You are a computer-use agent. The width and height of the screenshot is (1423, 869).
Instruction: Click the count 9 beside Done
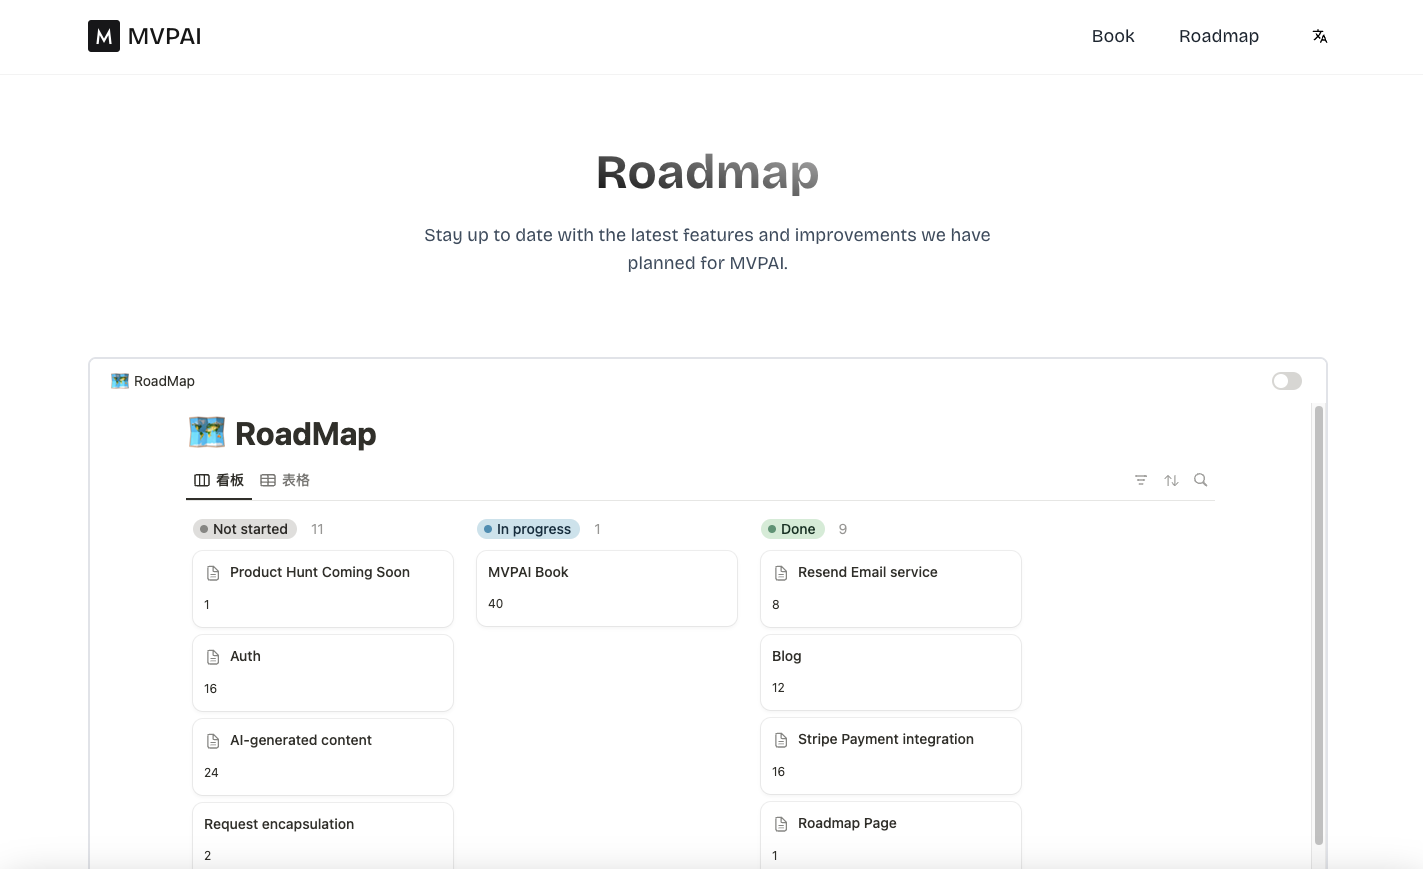point(843,529)
